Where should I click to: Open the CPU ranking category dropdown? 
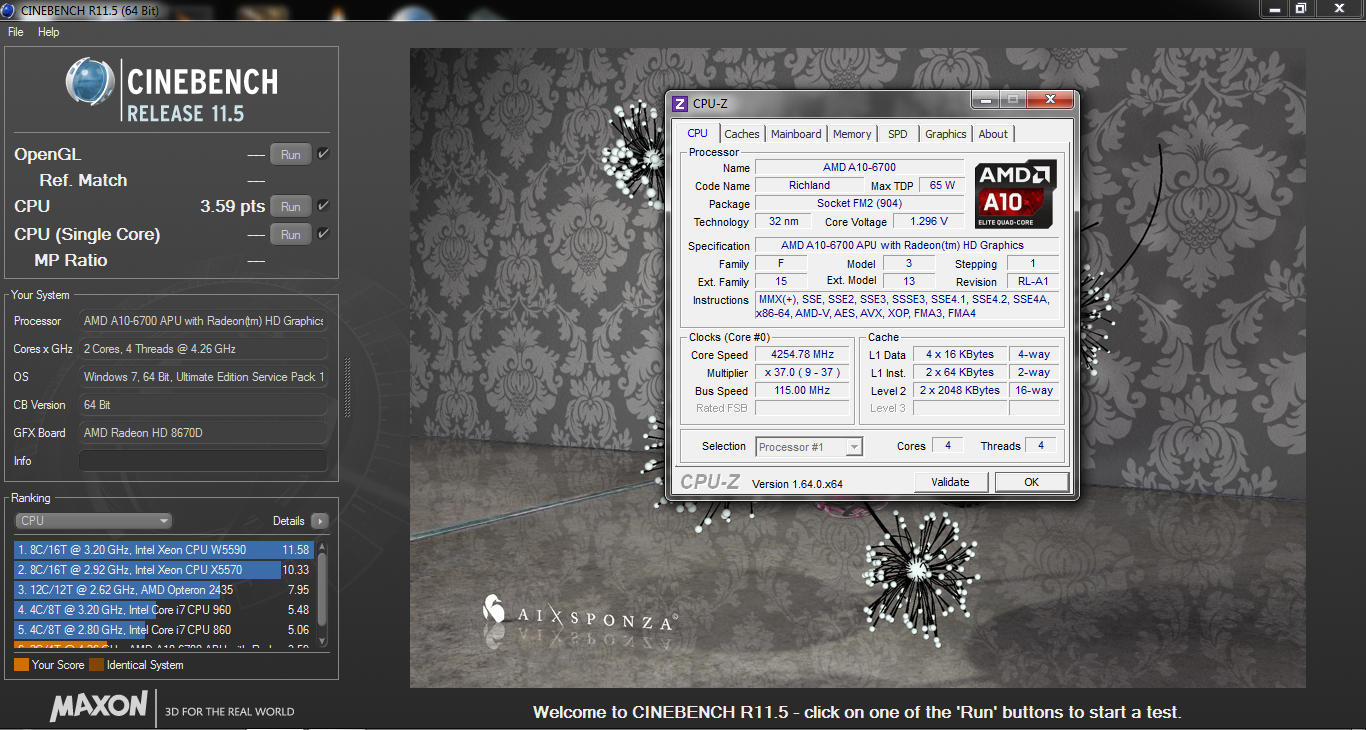(x=94, y=521)
